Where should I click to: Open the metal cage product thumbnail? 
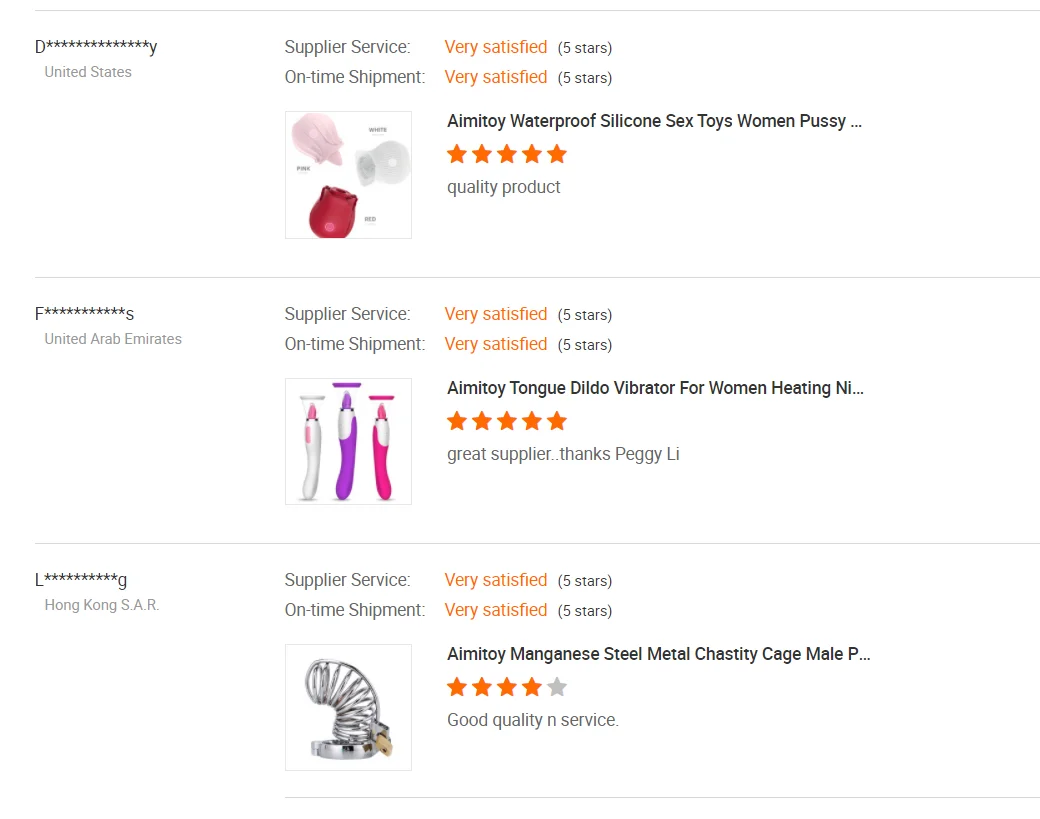pyautogui.click(x=348, y=707)
